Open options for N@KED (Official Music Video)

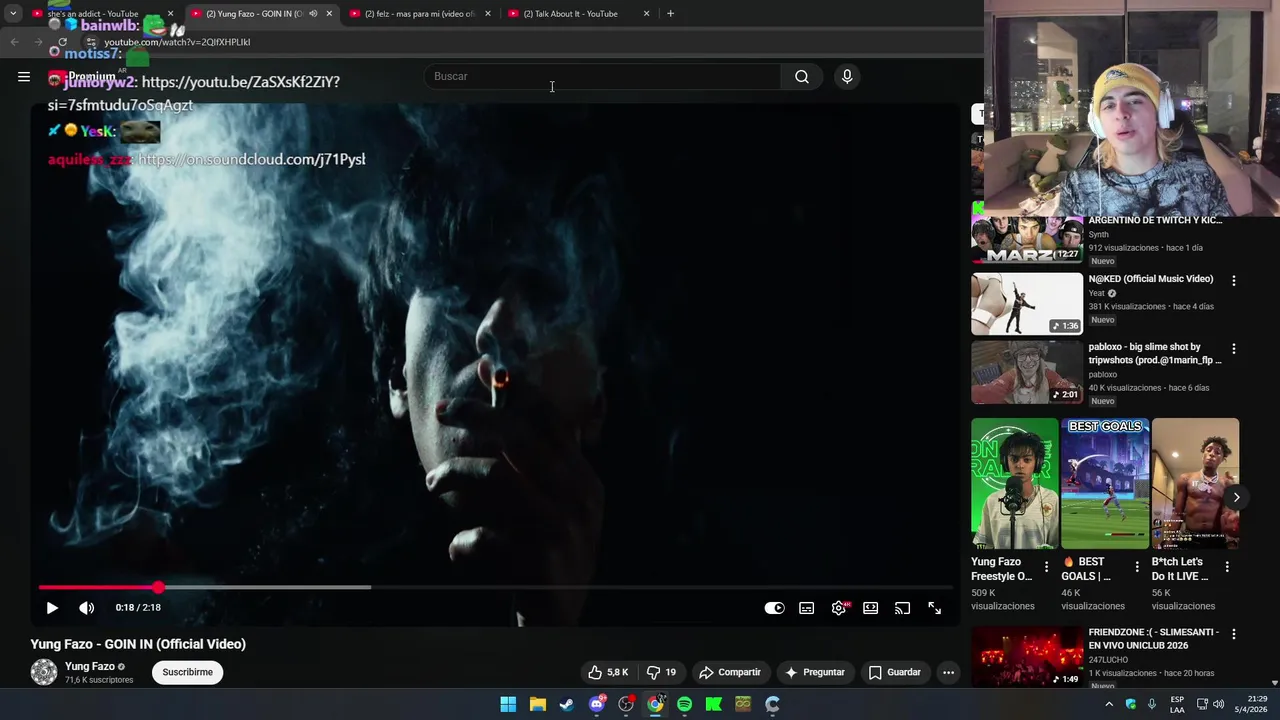(1233, 281)
